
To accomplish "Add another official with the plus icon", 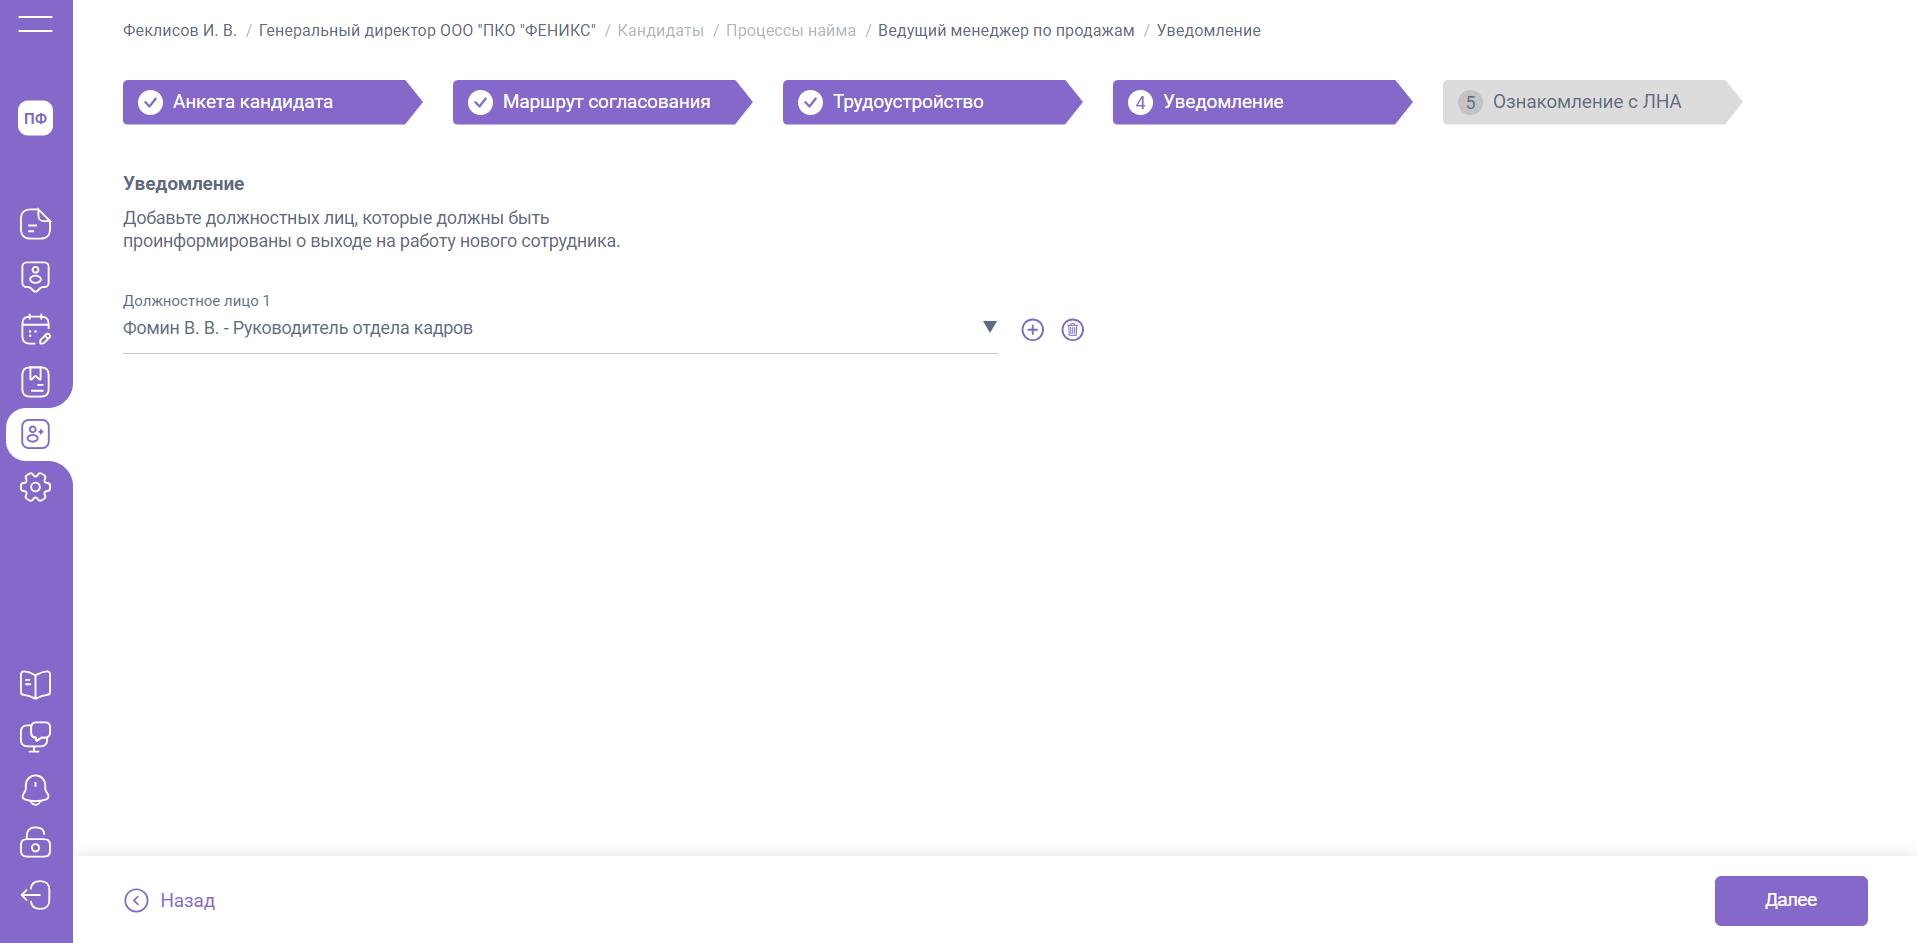I will point(1032,330).
